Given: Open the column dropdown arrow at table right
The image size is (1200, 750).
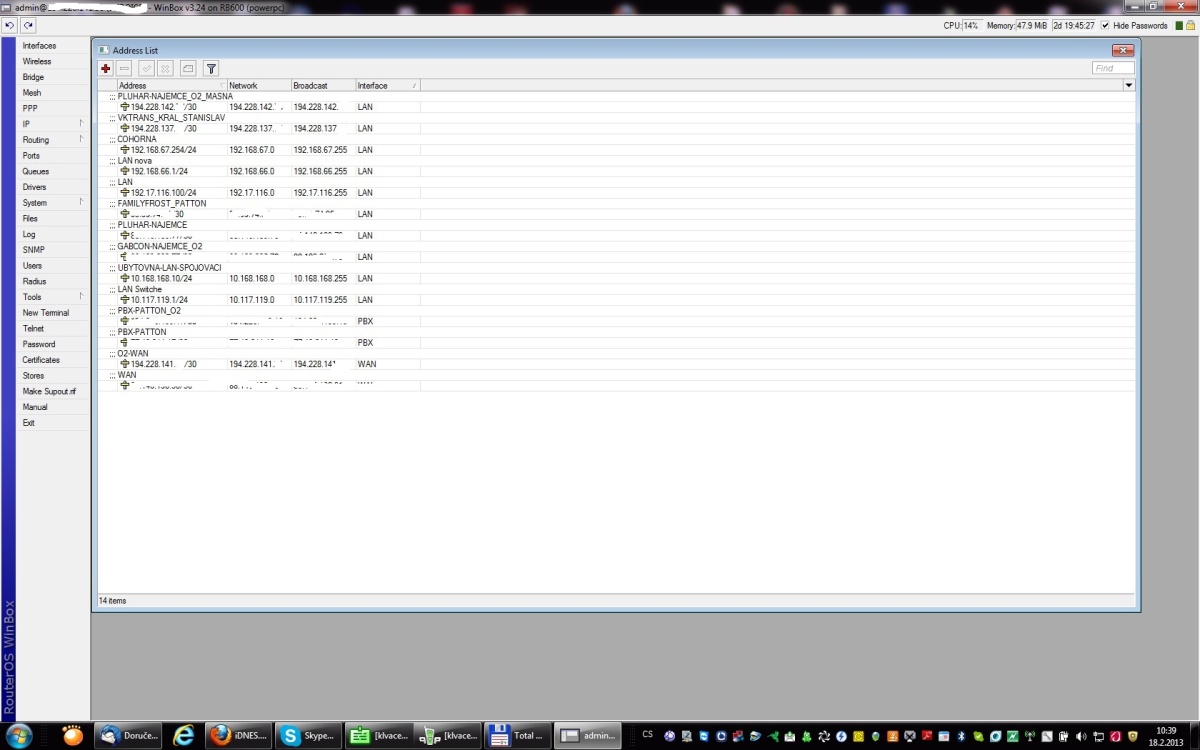Looking at the screenshot, I should (x=1129, y=86).
